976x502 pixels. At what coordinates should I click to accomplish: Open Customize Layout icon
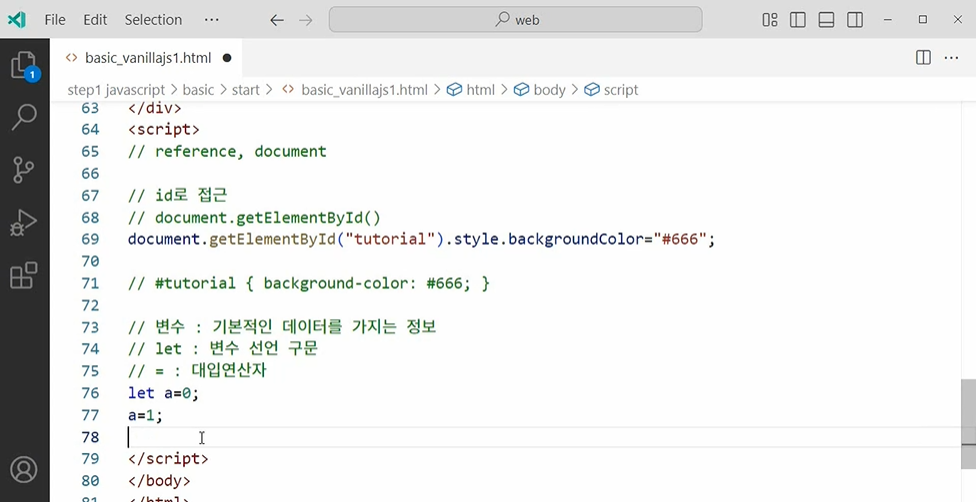pyautogui.click(x=770, y=20)
